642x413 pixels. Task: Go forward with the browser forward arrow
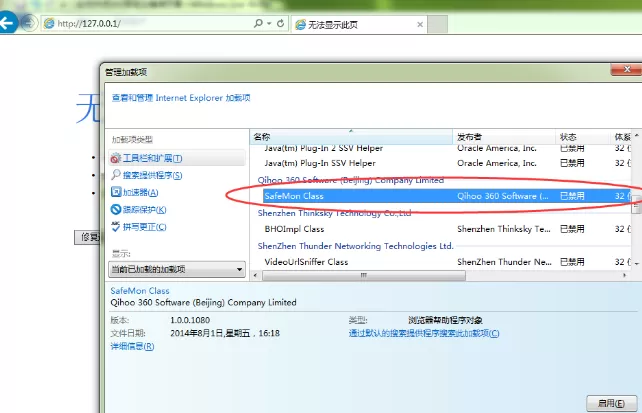click(x=29, y=23)
